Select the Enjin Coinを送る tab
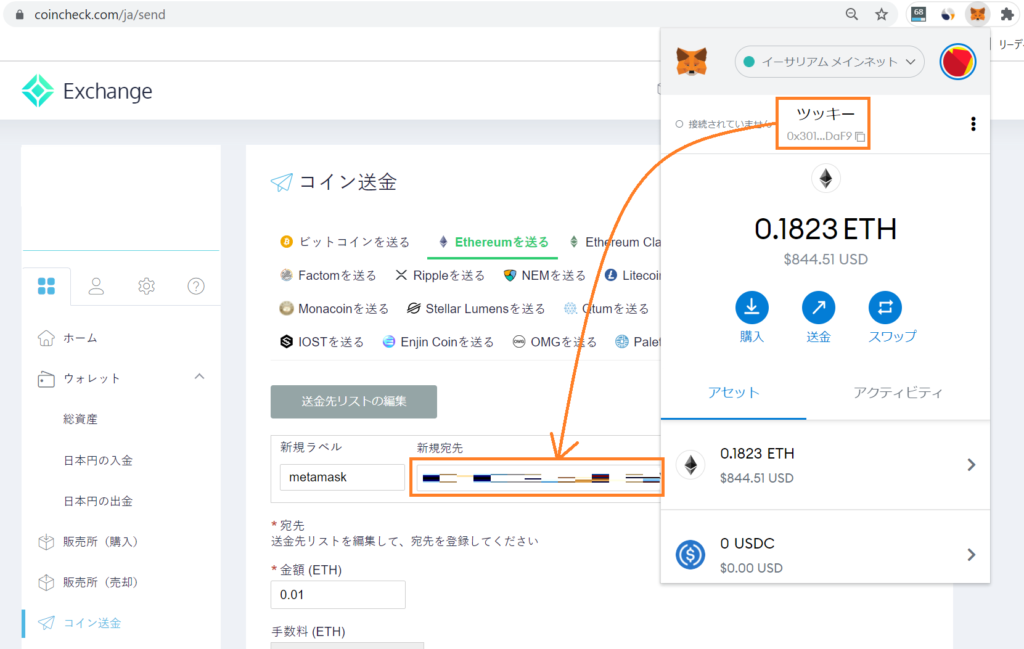 coord(438,342)
